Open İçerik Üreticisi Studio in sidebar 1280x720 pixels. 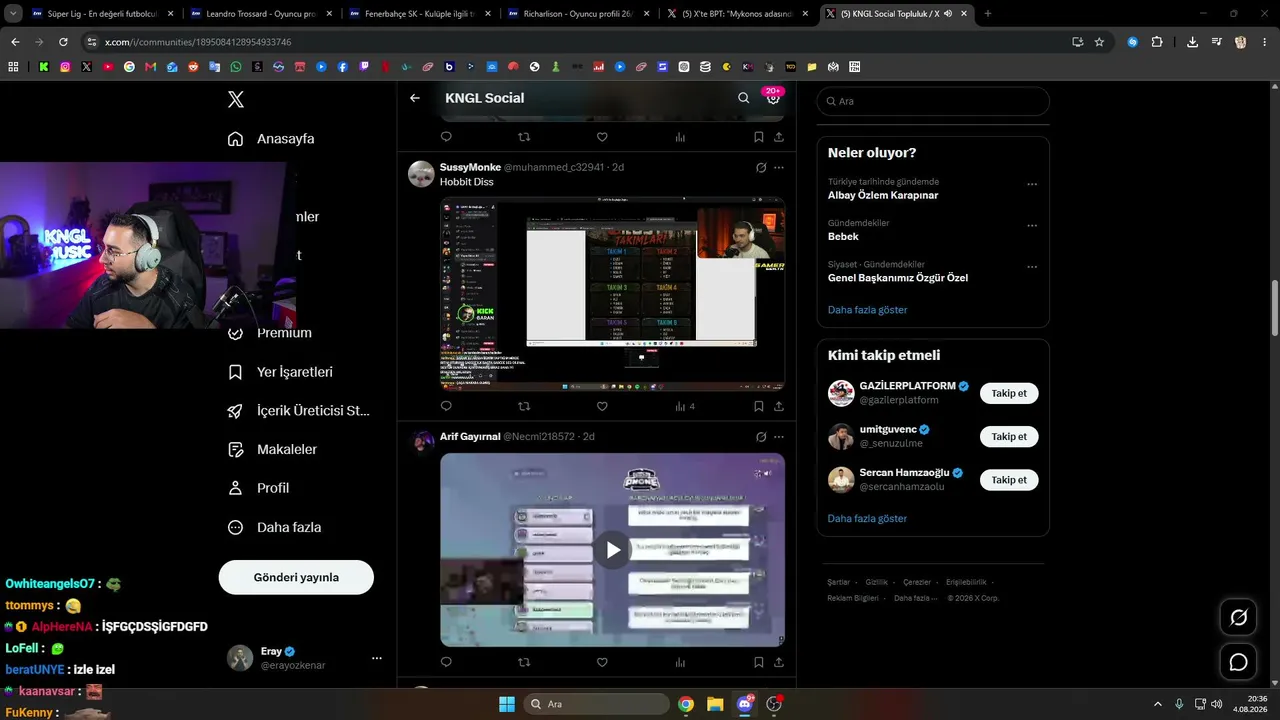pos(299,411)
